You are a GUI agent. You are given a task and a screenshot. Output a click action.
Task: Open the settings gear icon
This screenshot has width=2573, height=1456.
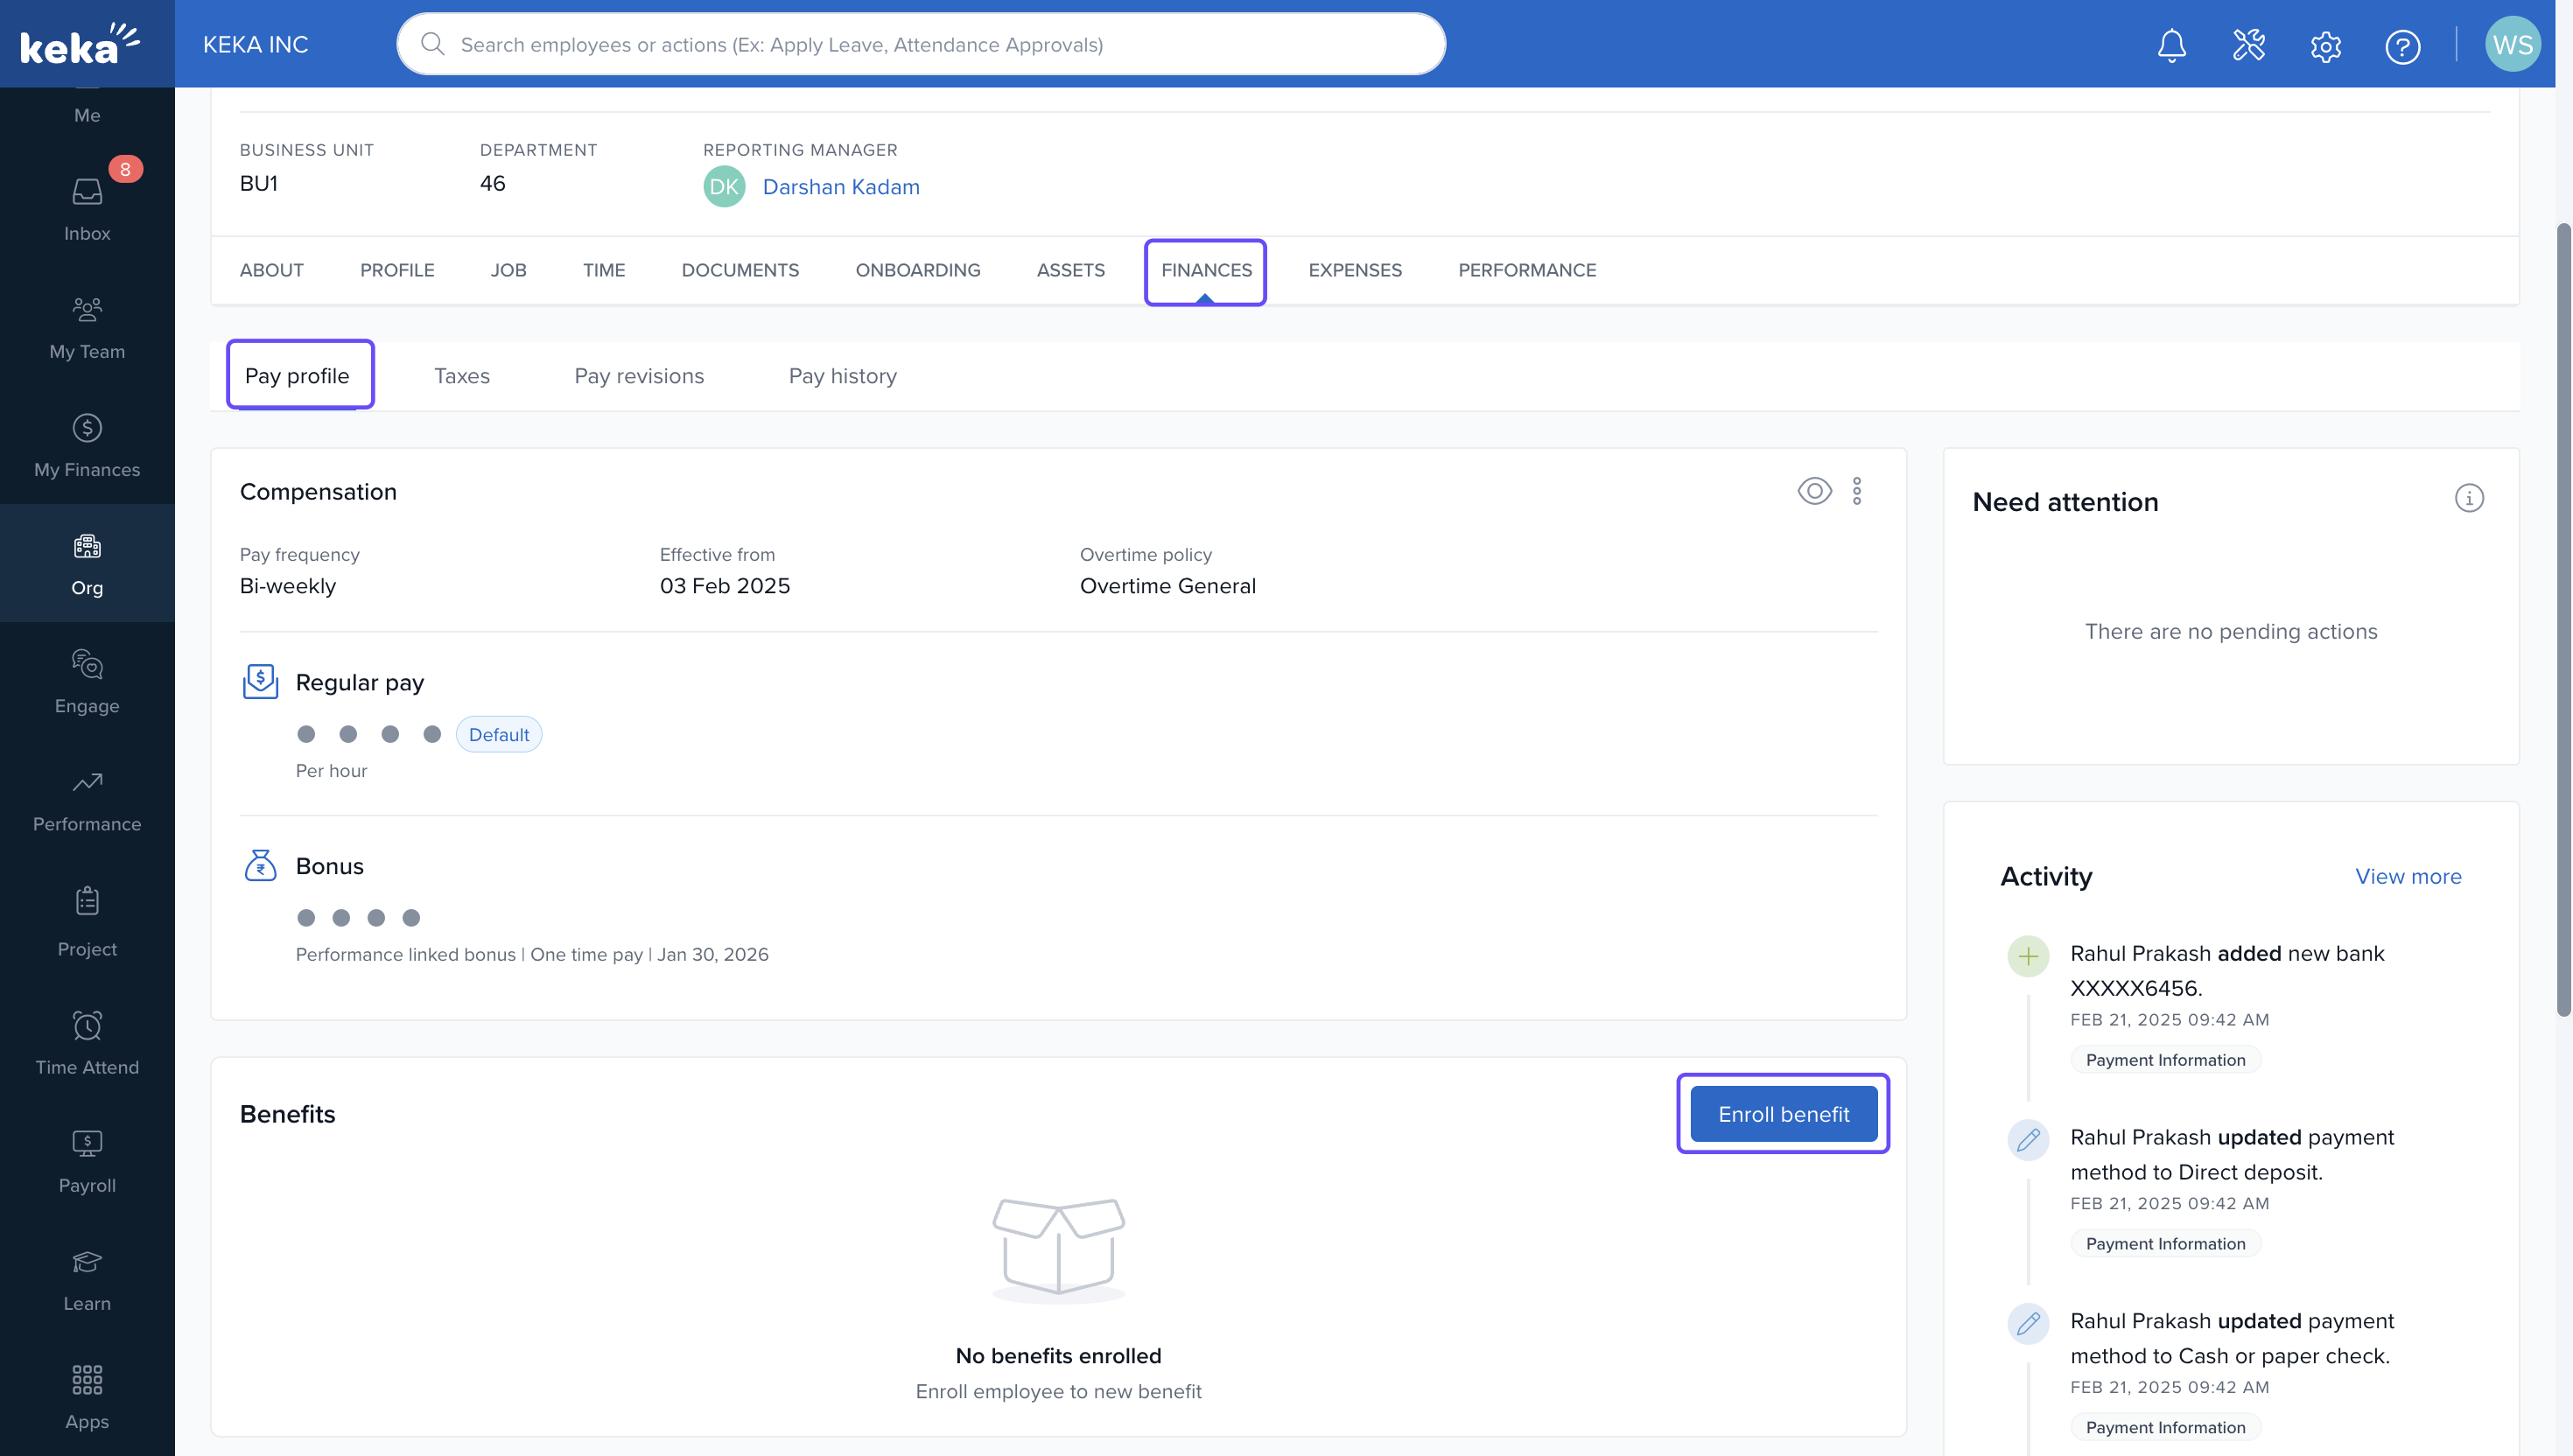pyautogui.click(x=2325, y=46)
